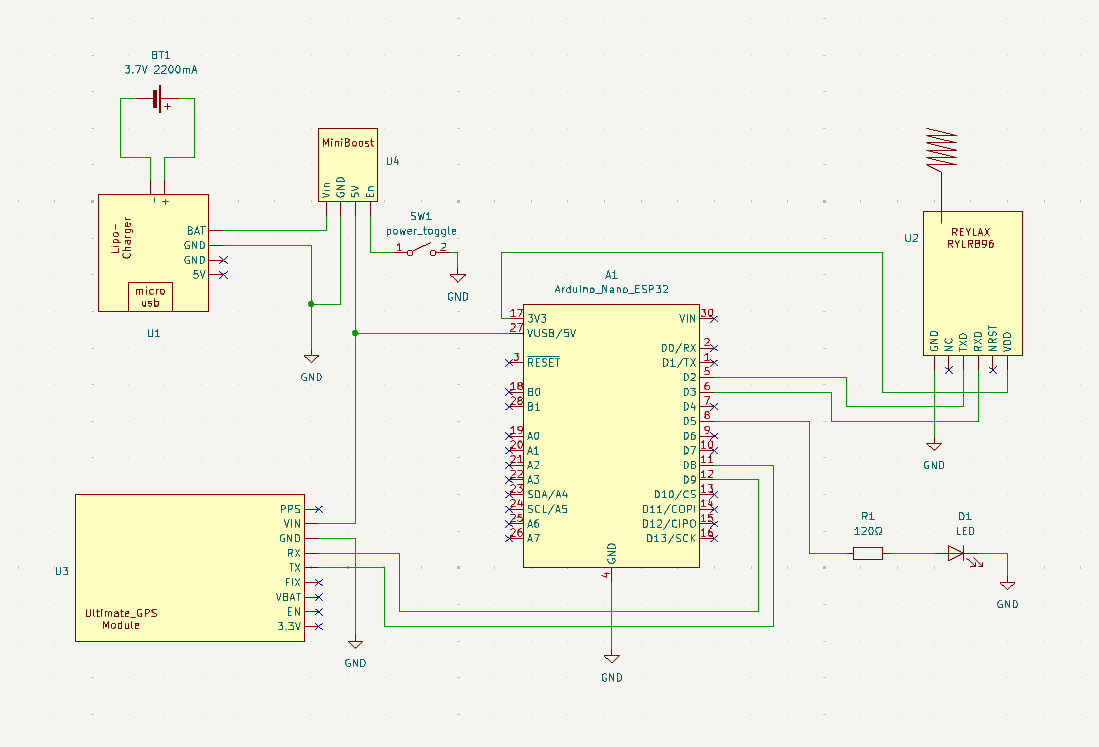Click the SW1 switch symbol

421,249
